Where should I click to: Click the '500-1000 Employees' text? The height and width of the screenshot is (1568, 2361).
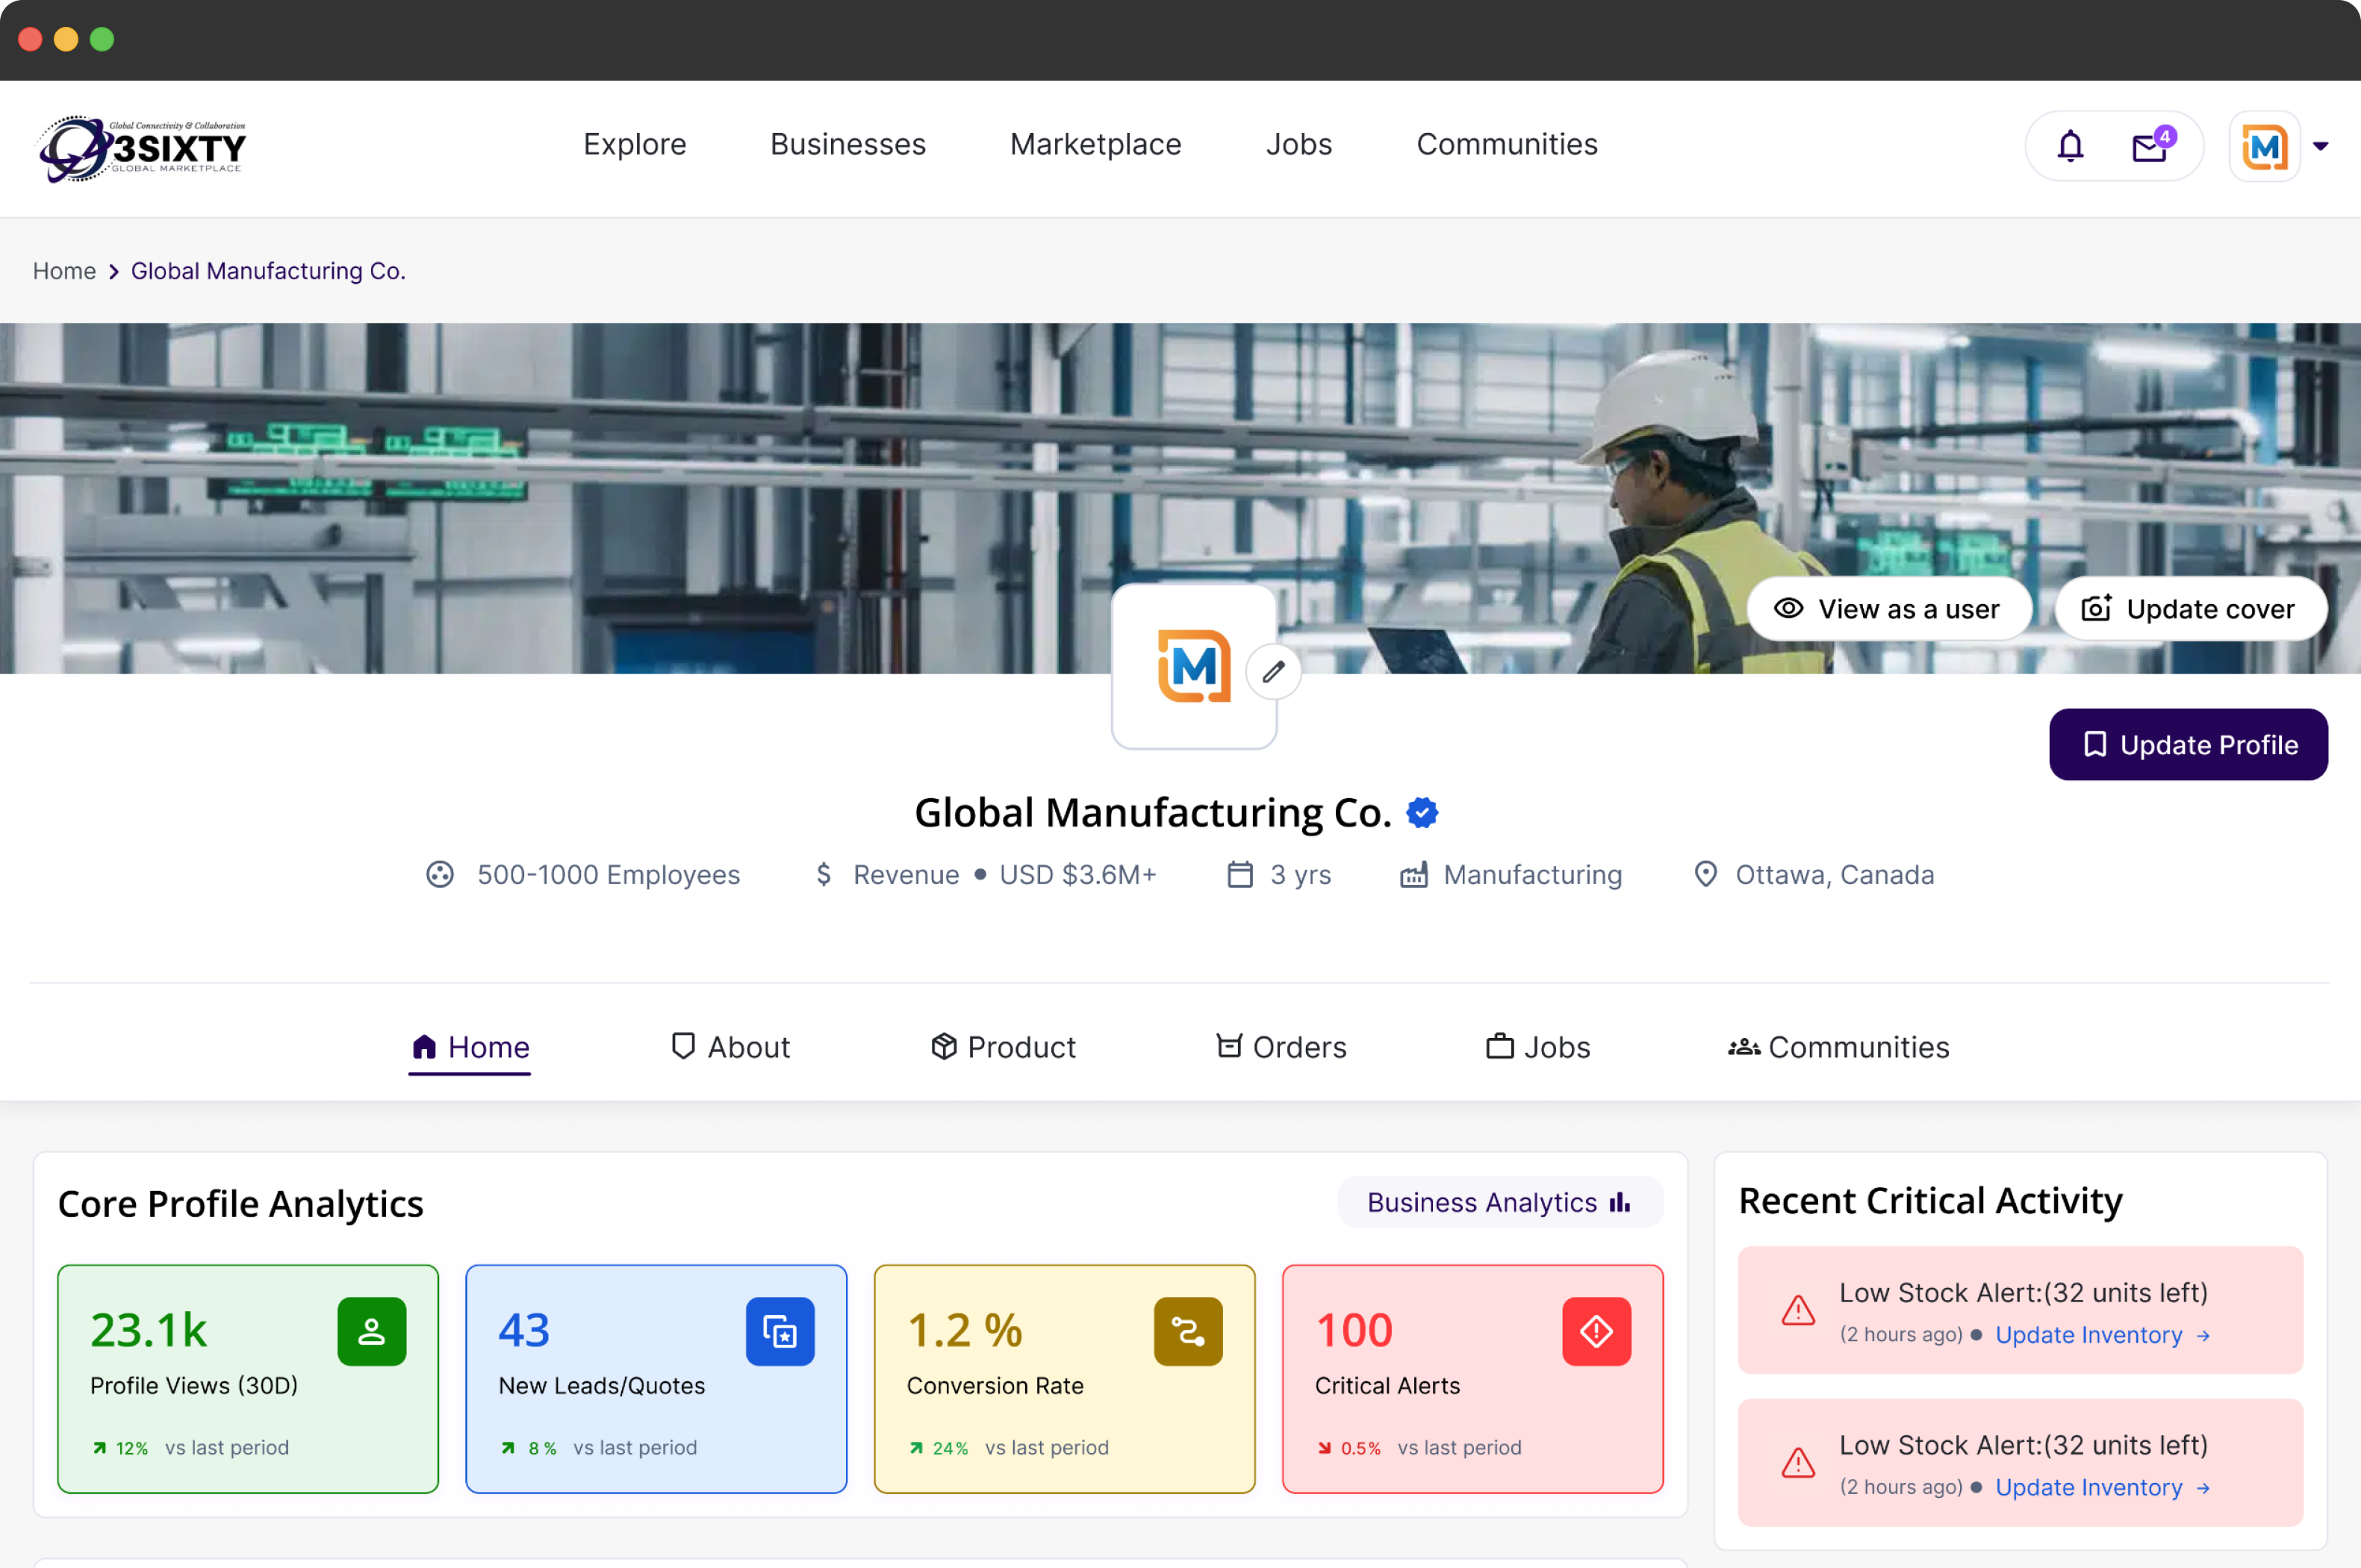click(608, 874)
